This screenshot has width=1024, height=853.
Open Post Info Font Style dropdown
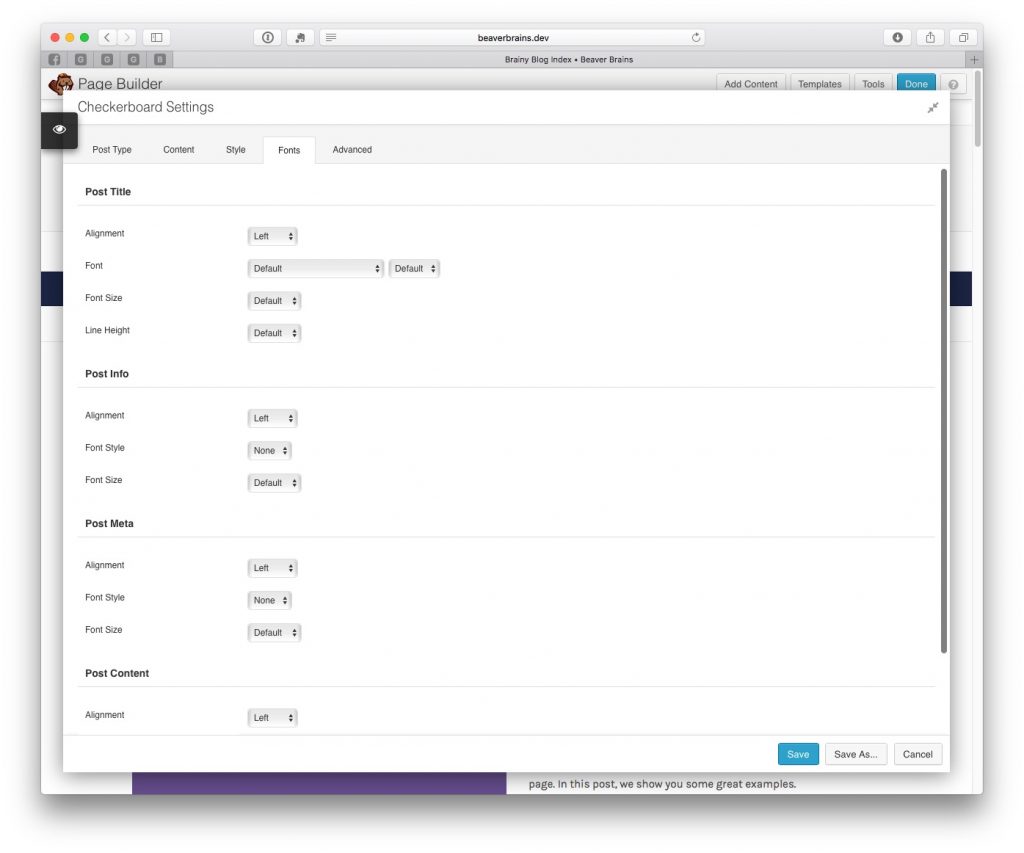[269, 451]
